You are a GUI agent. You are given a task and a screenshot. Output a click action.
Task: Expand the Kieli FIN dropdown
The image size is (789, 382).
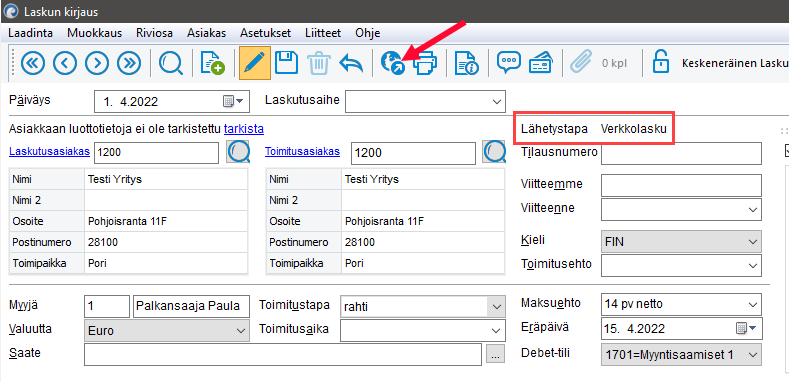[x=753, y=242]
